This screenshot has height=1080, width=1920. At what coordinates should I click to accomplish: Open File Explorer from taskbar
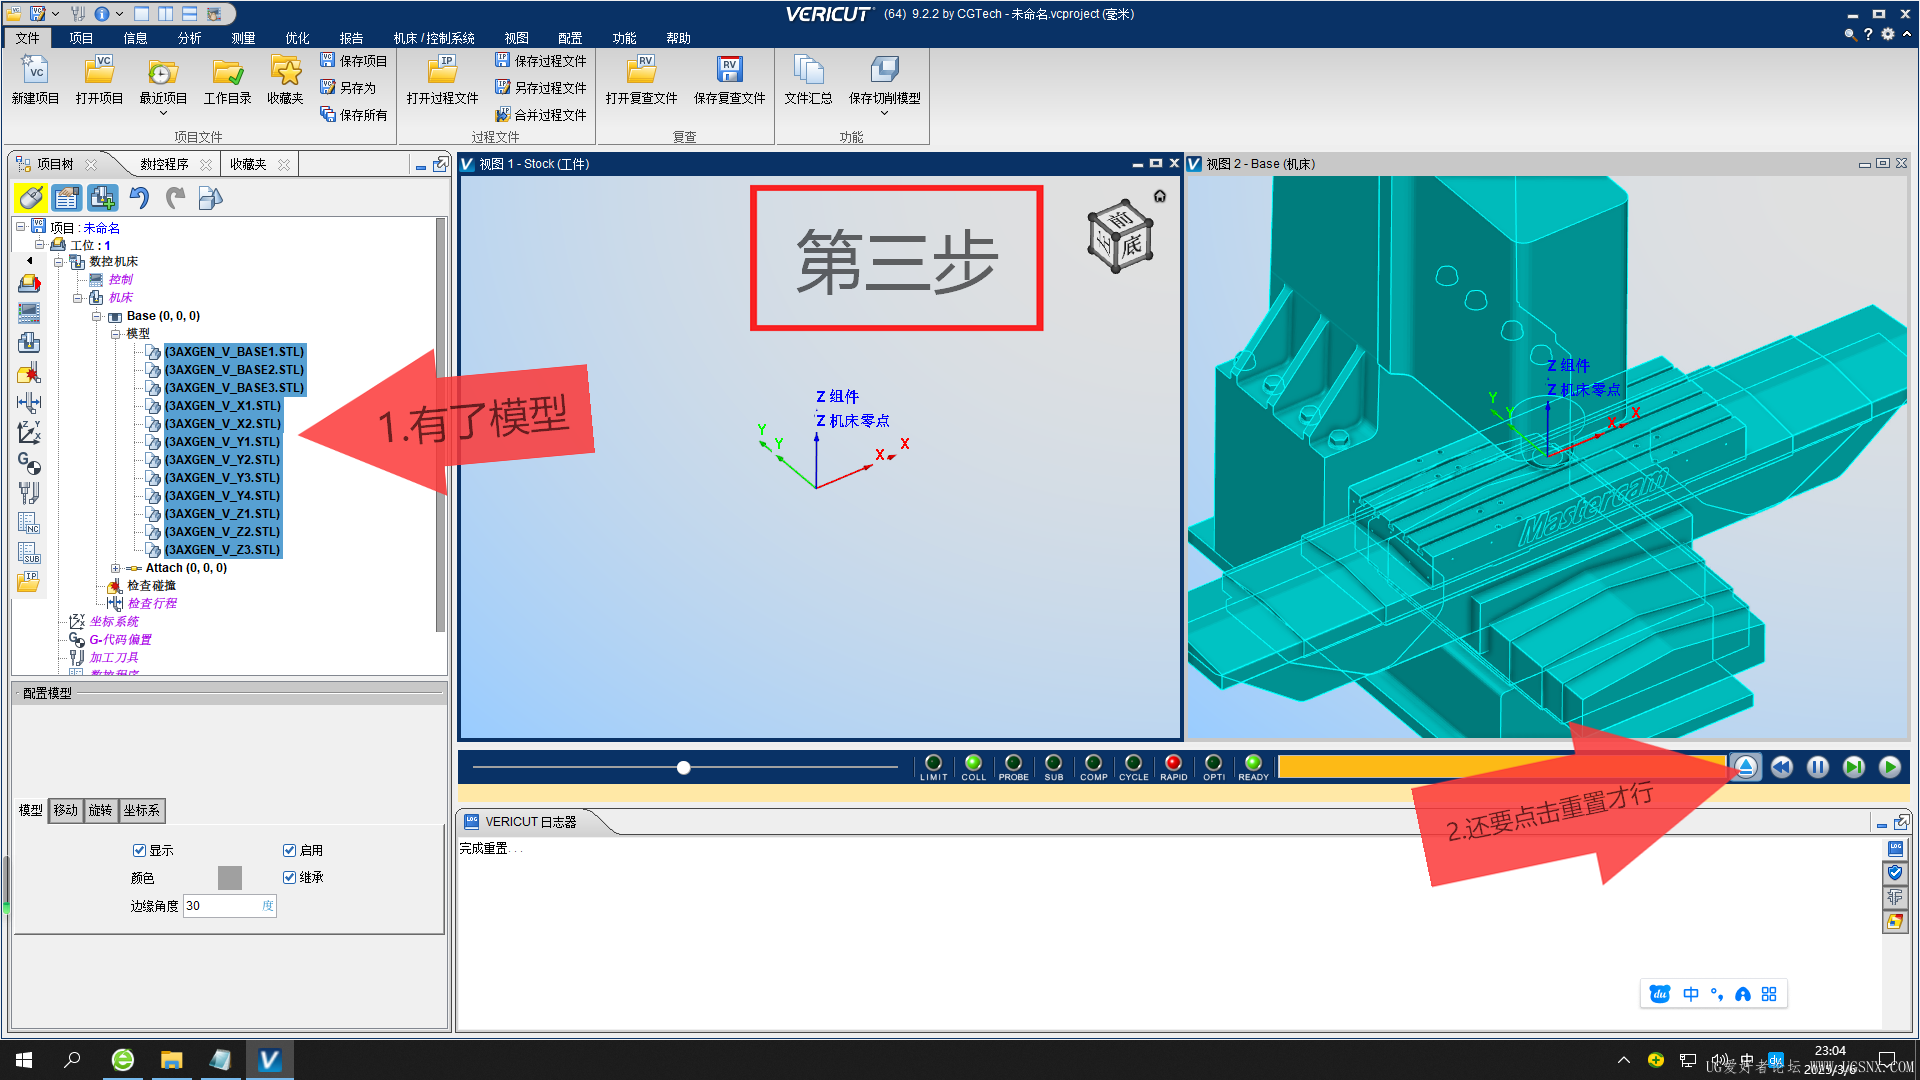[171, 1060]
